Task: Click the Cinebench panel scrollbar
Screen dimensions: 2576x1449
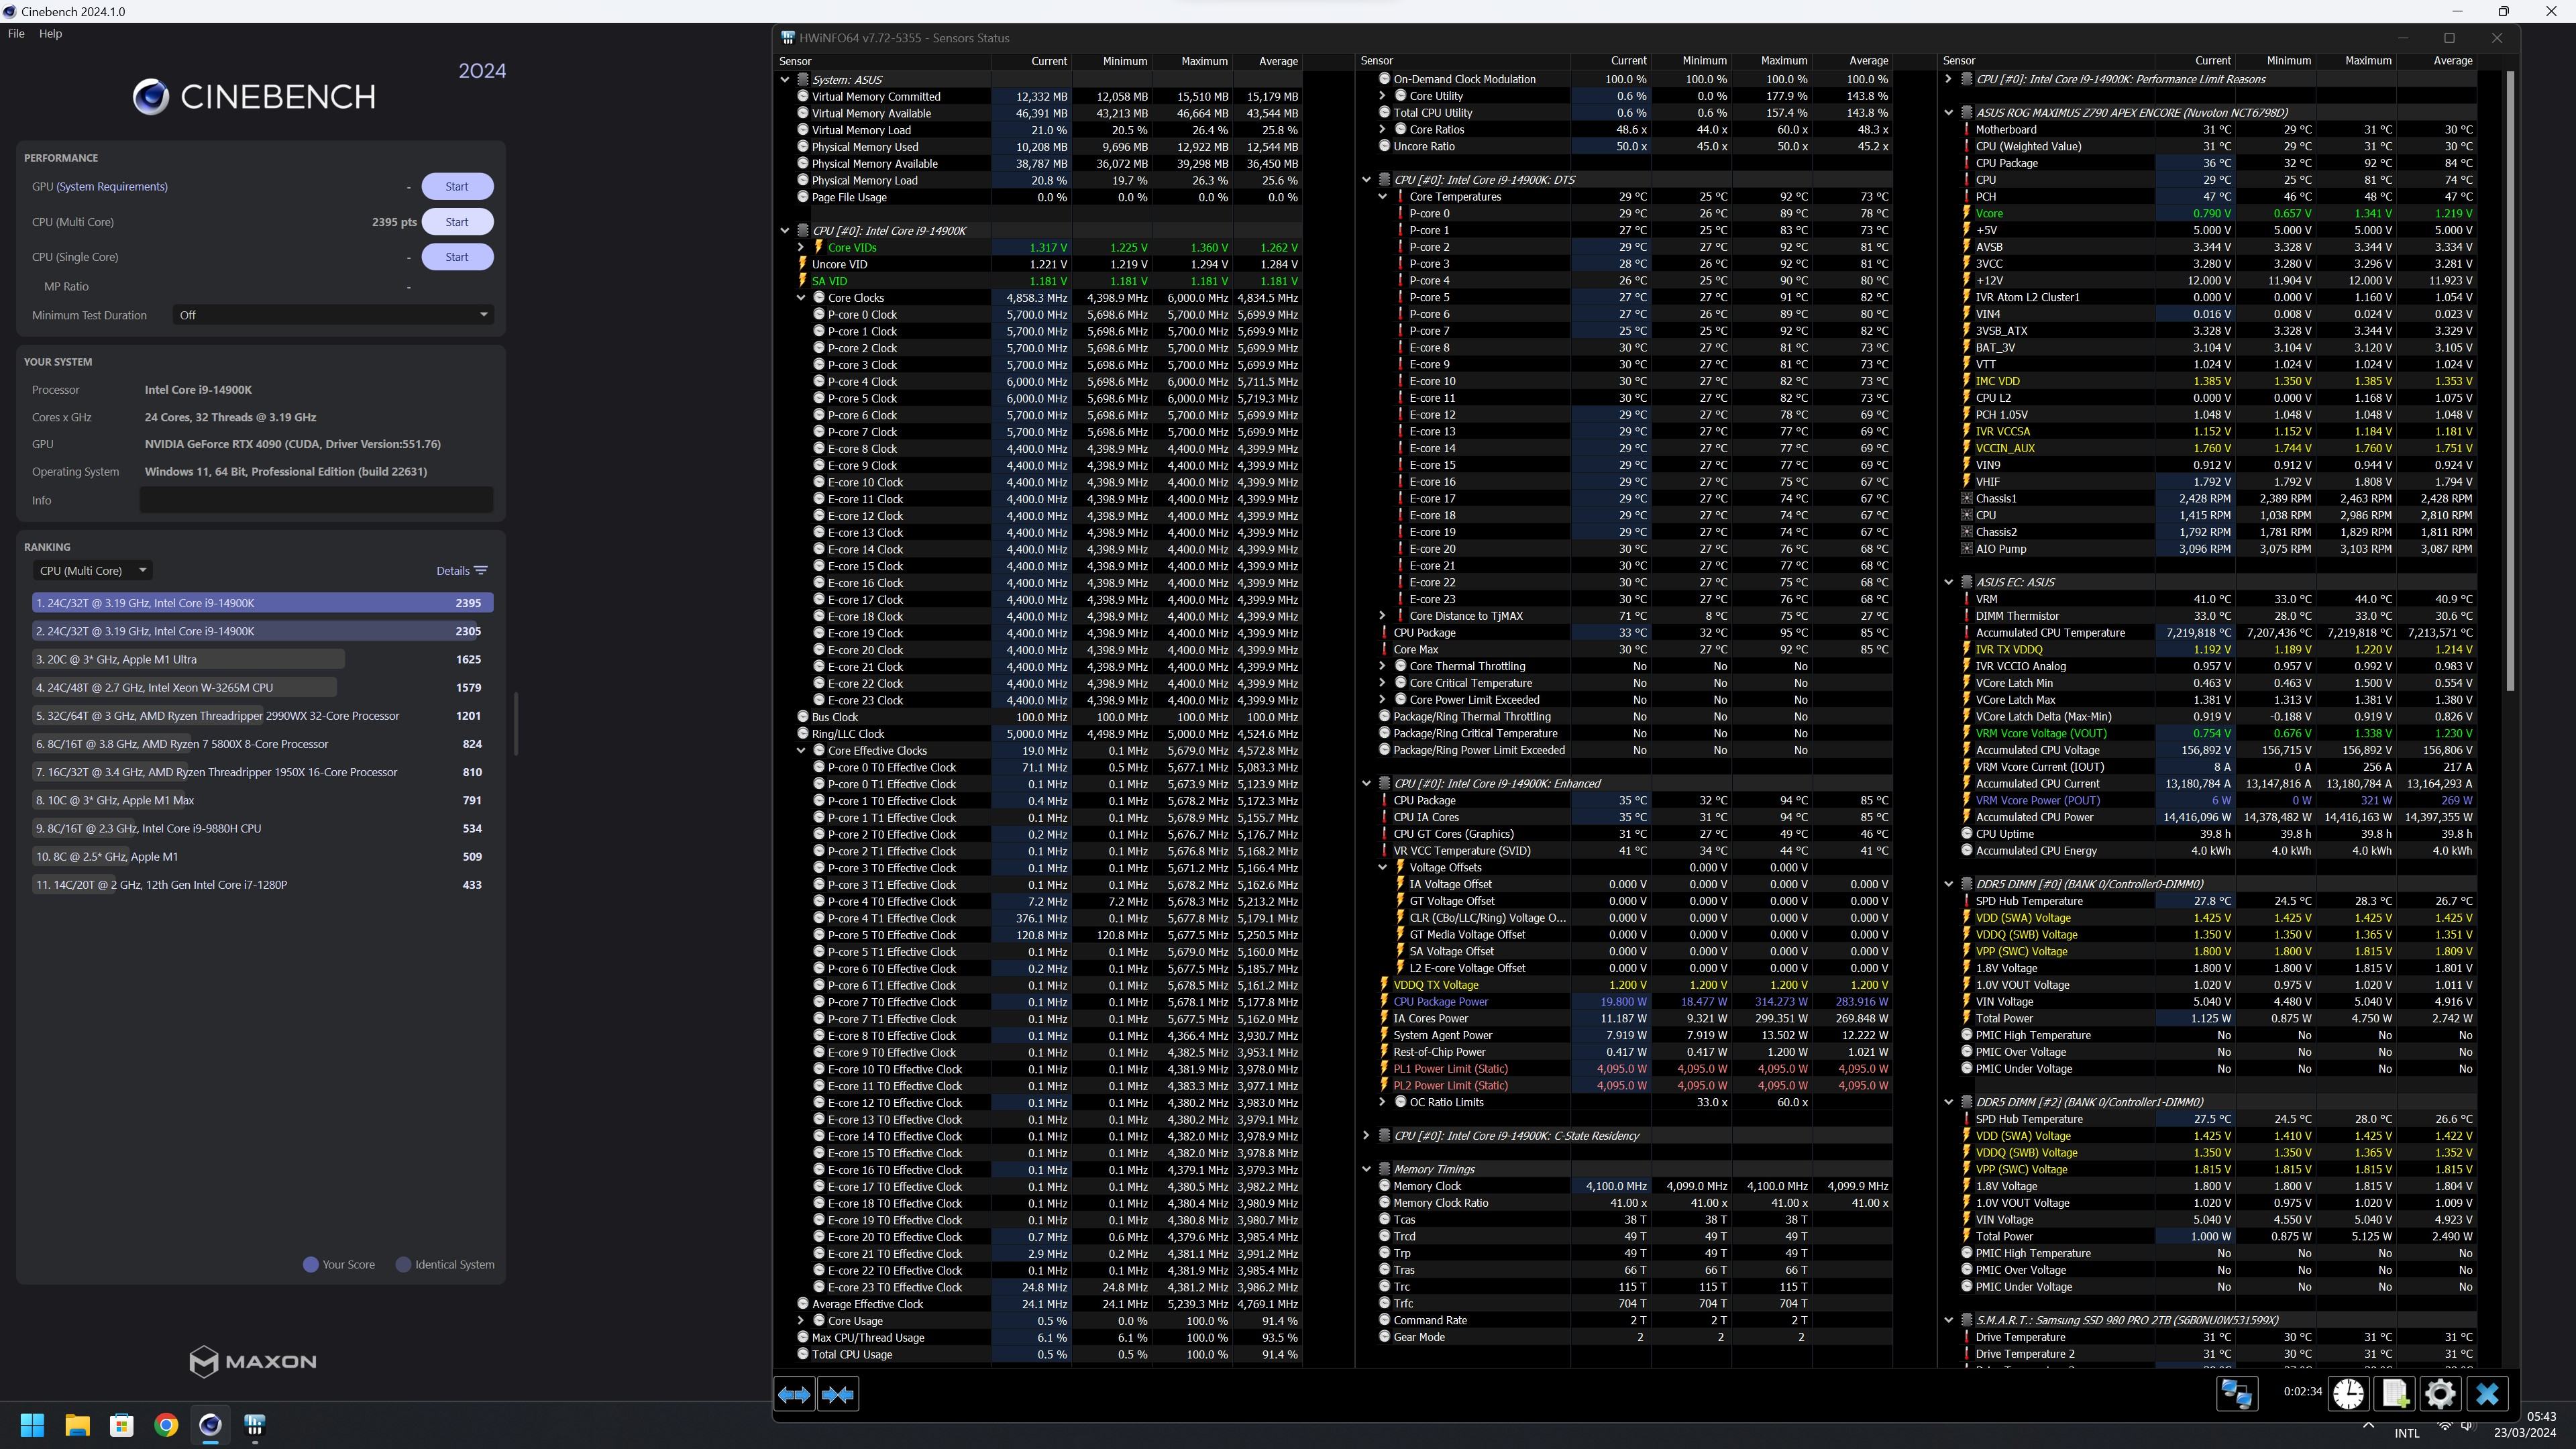Action: coord(516,724)
